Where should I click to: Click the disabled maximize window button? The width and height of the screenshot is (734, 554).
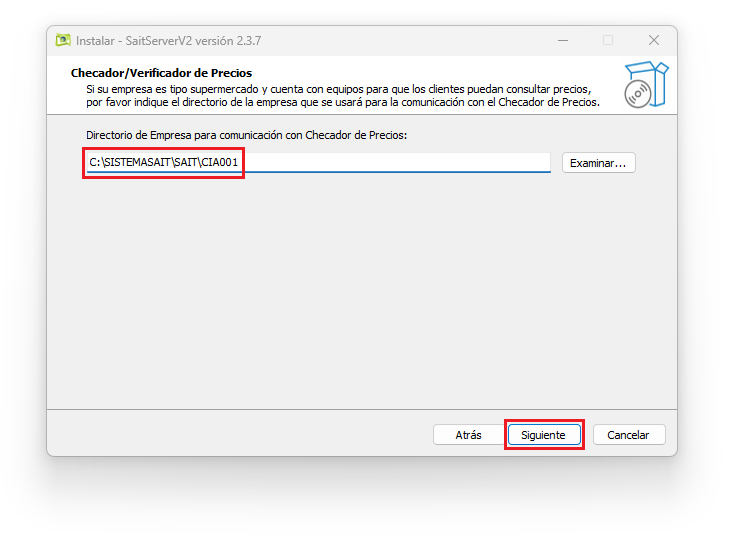point(608,40)
